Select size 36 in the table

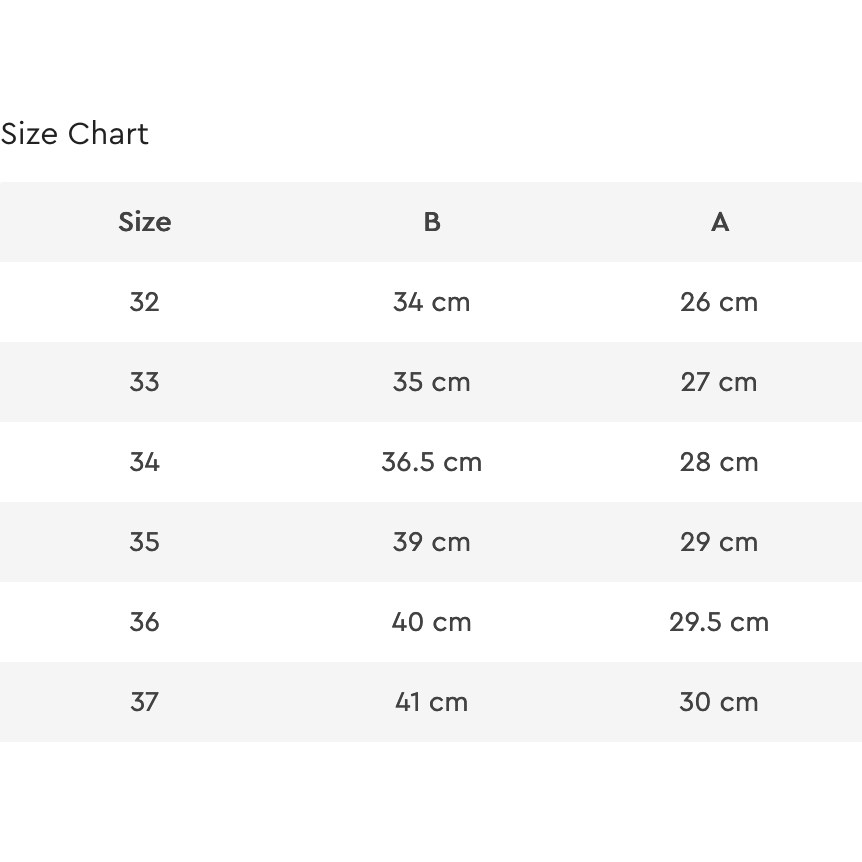click(x=144, y=622)
